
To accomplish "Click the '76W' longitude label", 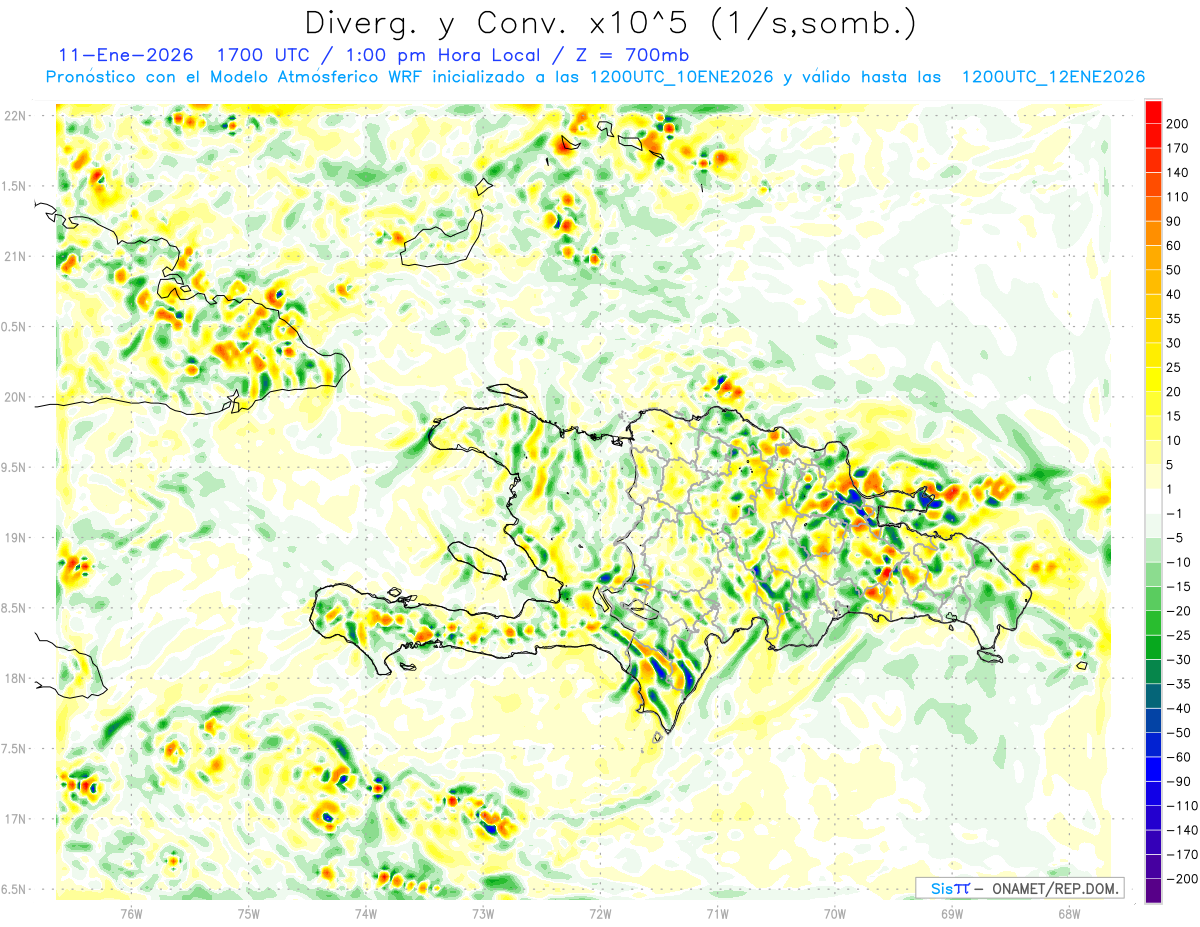I will tap(131, 913).
